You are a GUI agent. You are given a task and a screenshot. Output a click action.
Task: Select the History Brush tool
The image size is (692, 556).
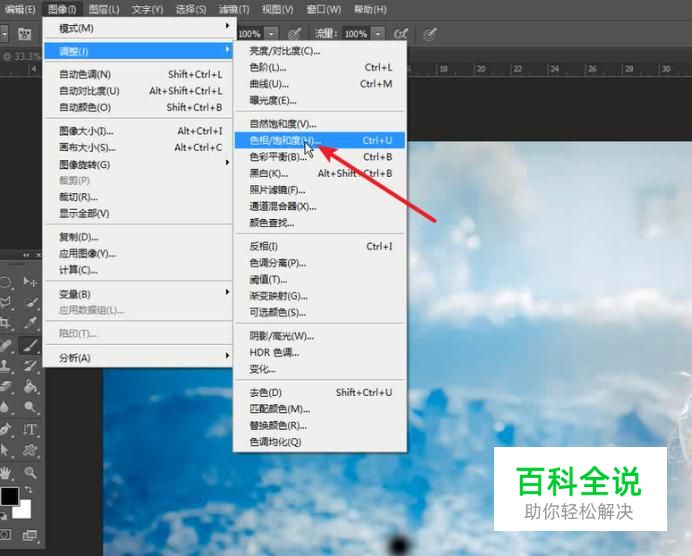[30, 365]
